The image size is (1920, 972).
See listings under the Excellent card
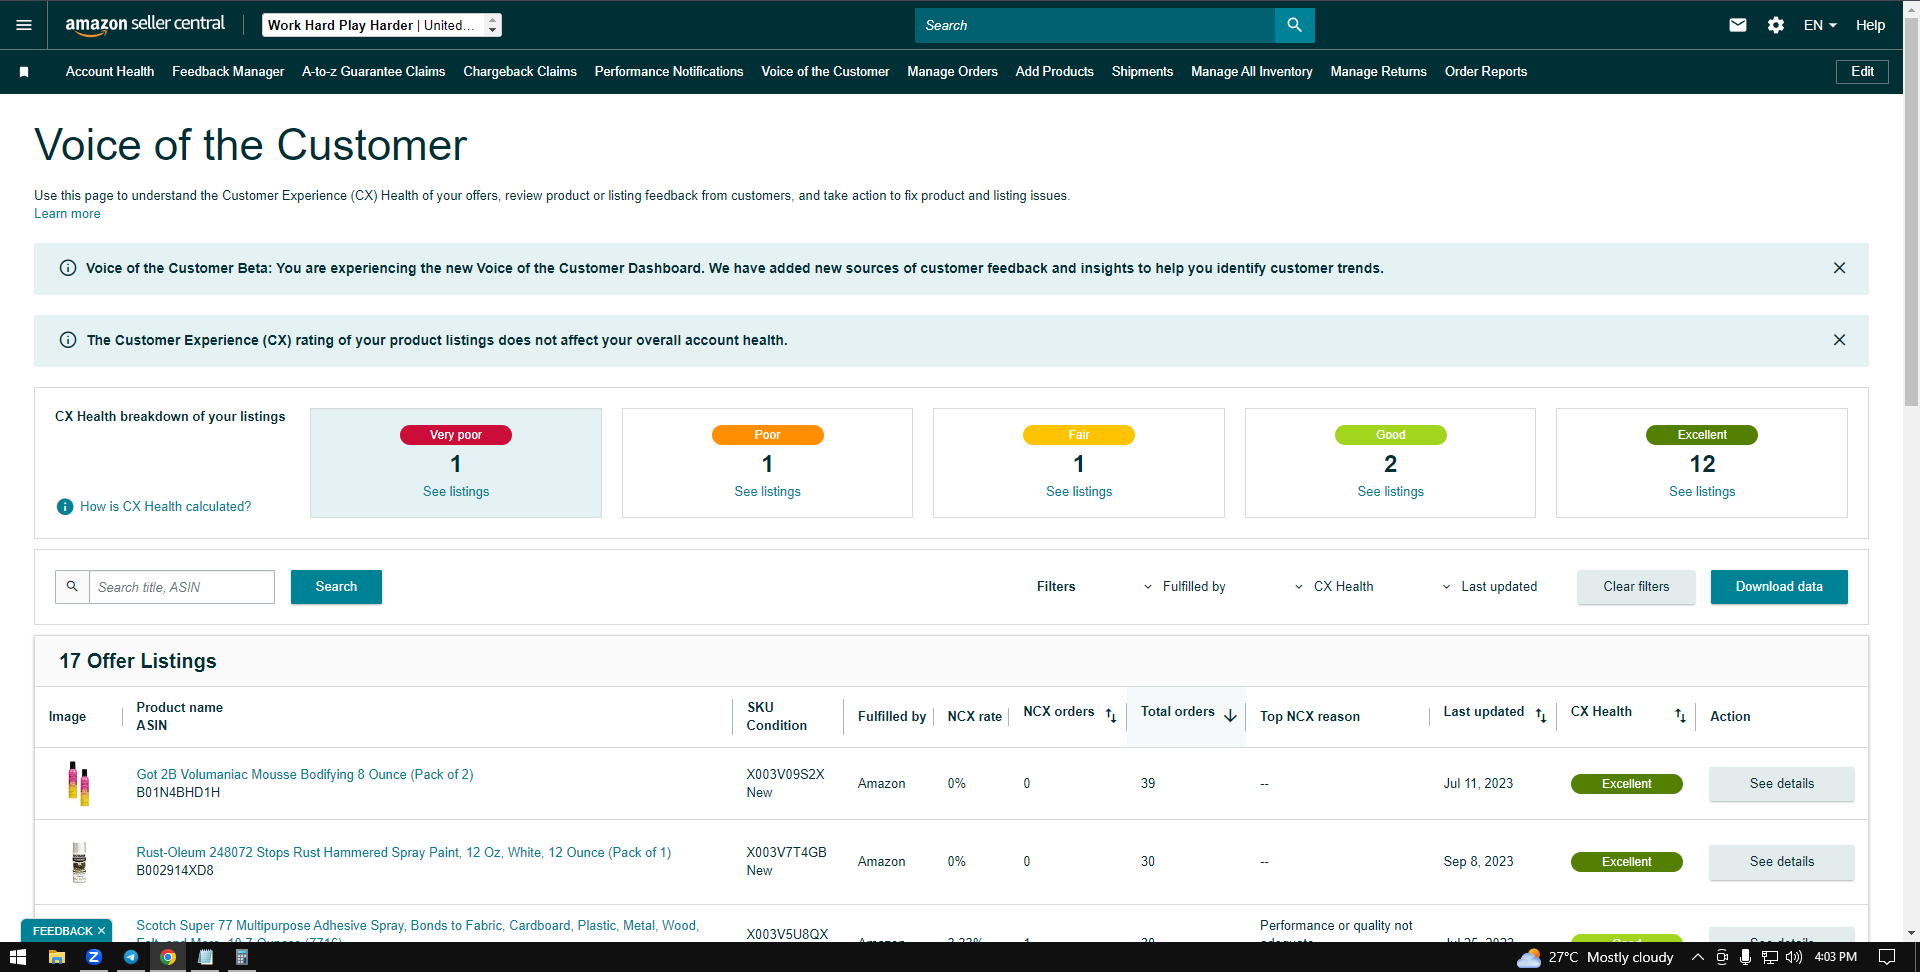pos(1702,492)
